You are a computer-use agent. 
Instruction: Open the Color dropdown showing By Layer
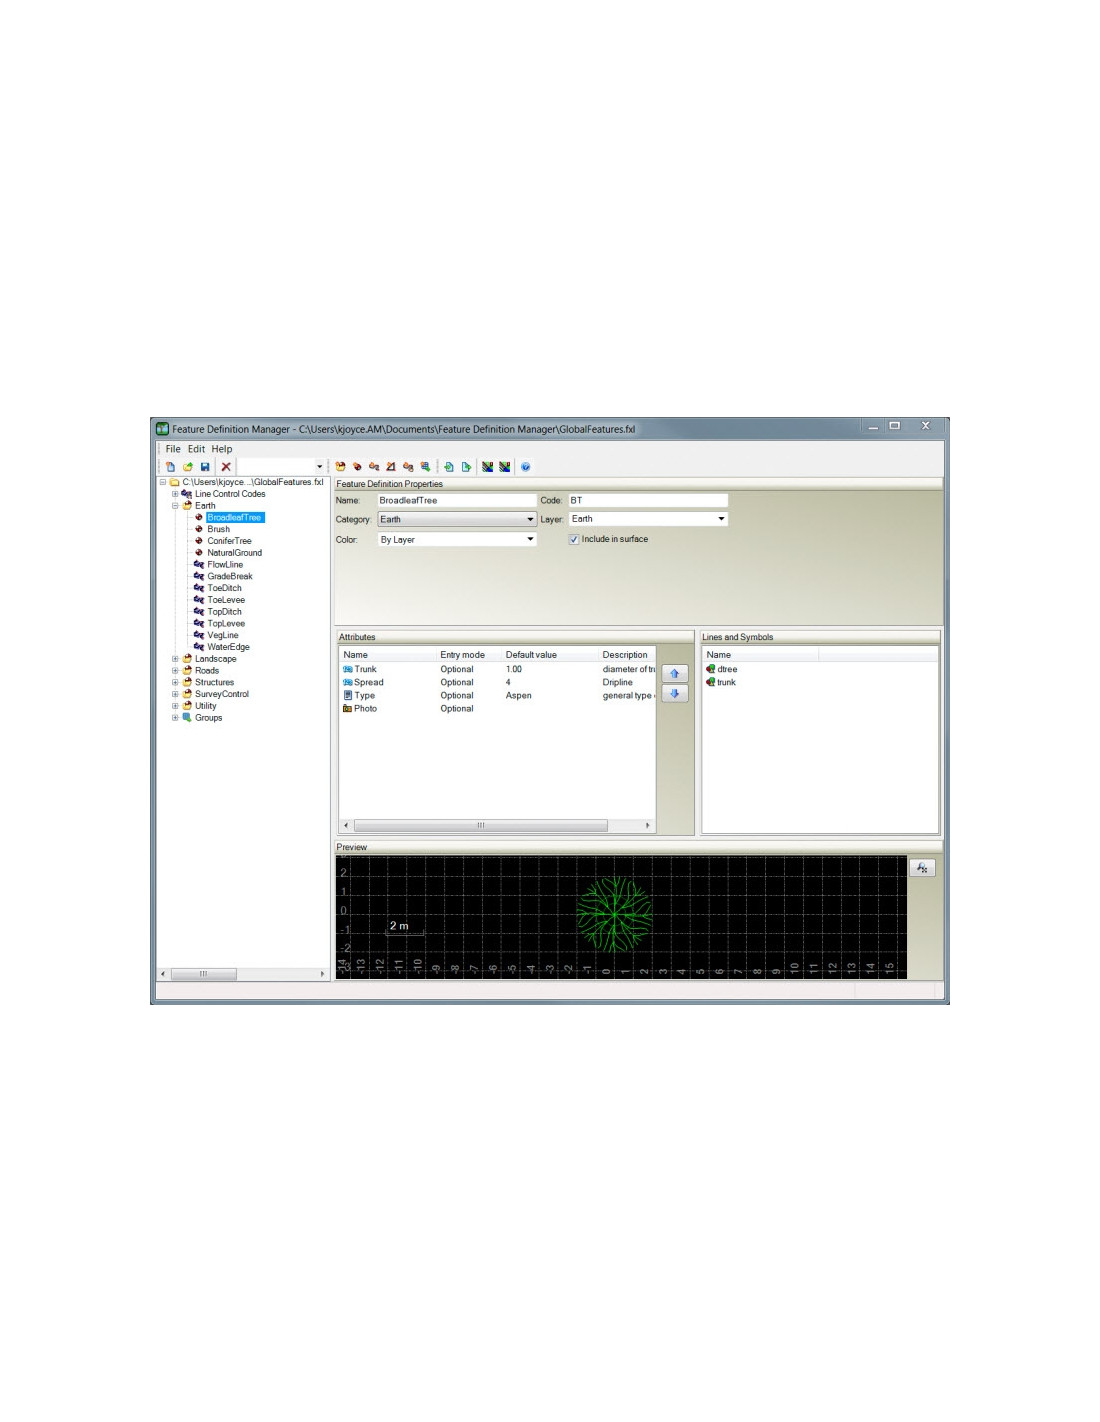(x=457, y=539)
